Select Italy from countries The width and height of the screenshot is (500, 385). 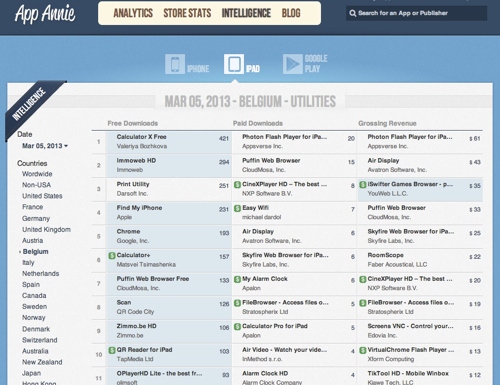(28, 263)
